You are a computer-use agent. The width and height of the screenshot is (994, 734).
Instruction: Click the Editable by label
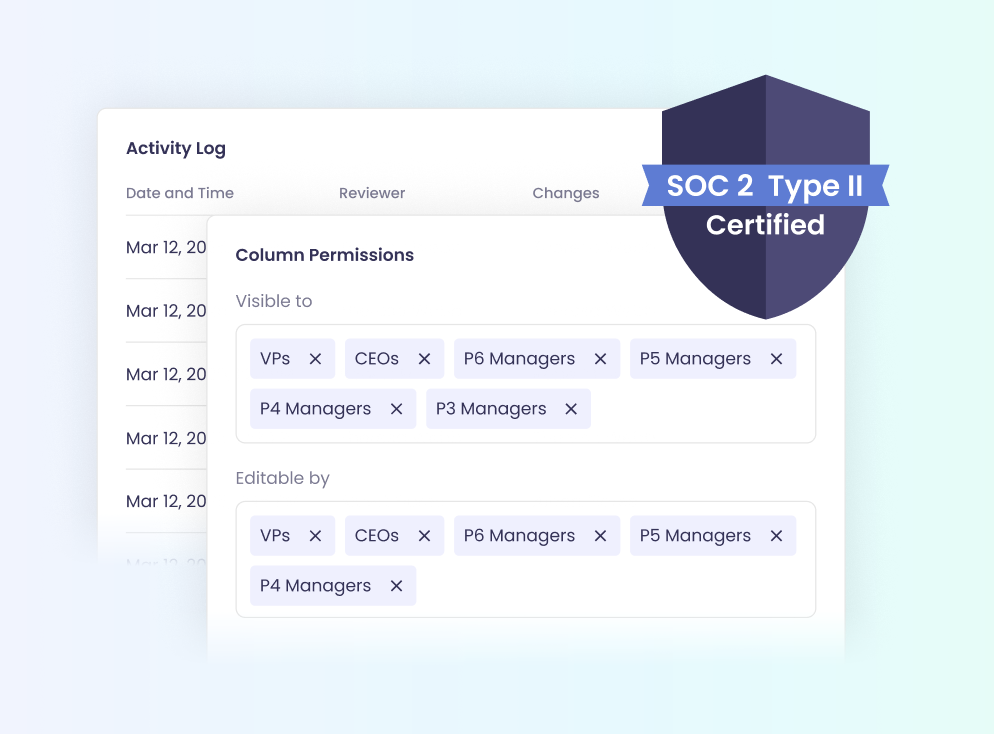click(282, 478)
